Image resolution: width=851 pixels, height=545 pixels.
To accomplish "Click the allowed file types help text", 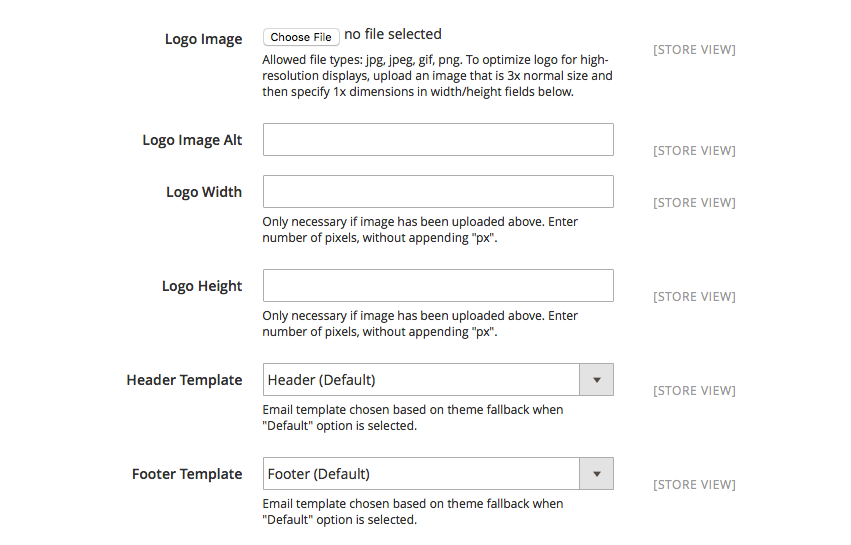I will [437, 76].
